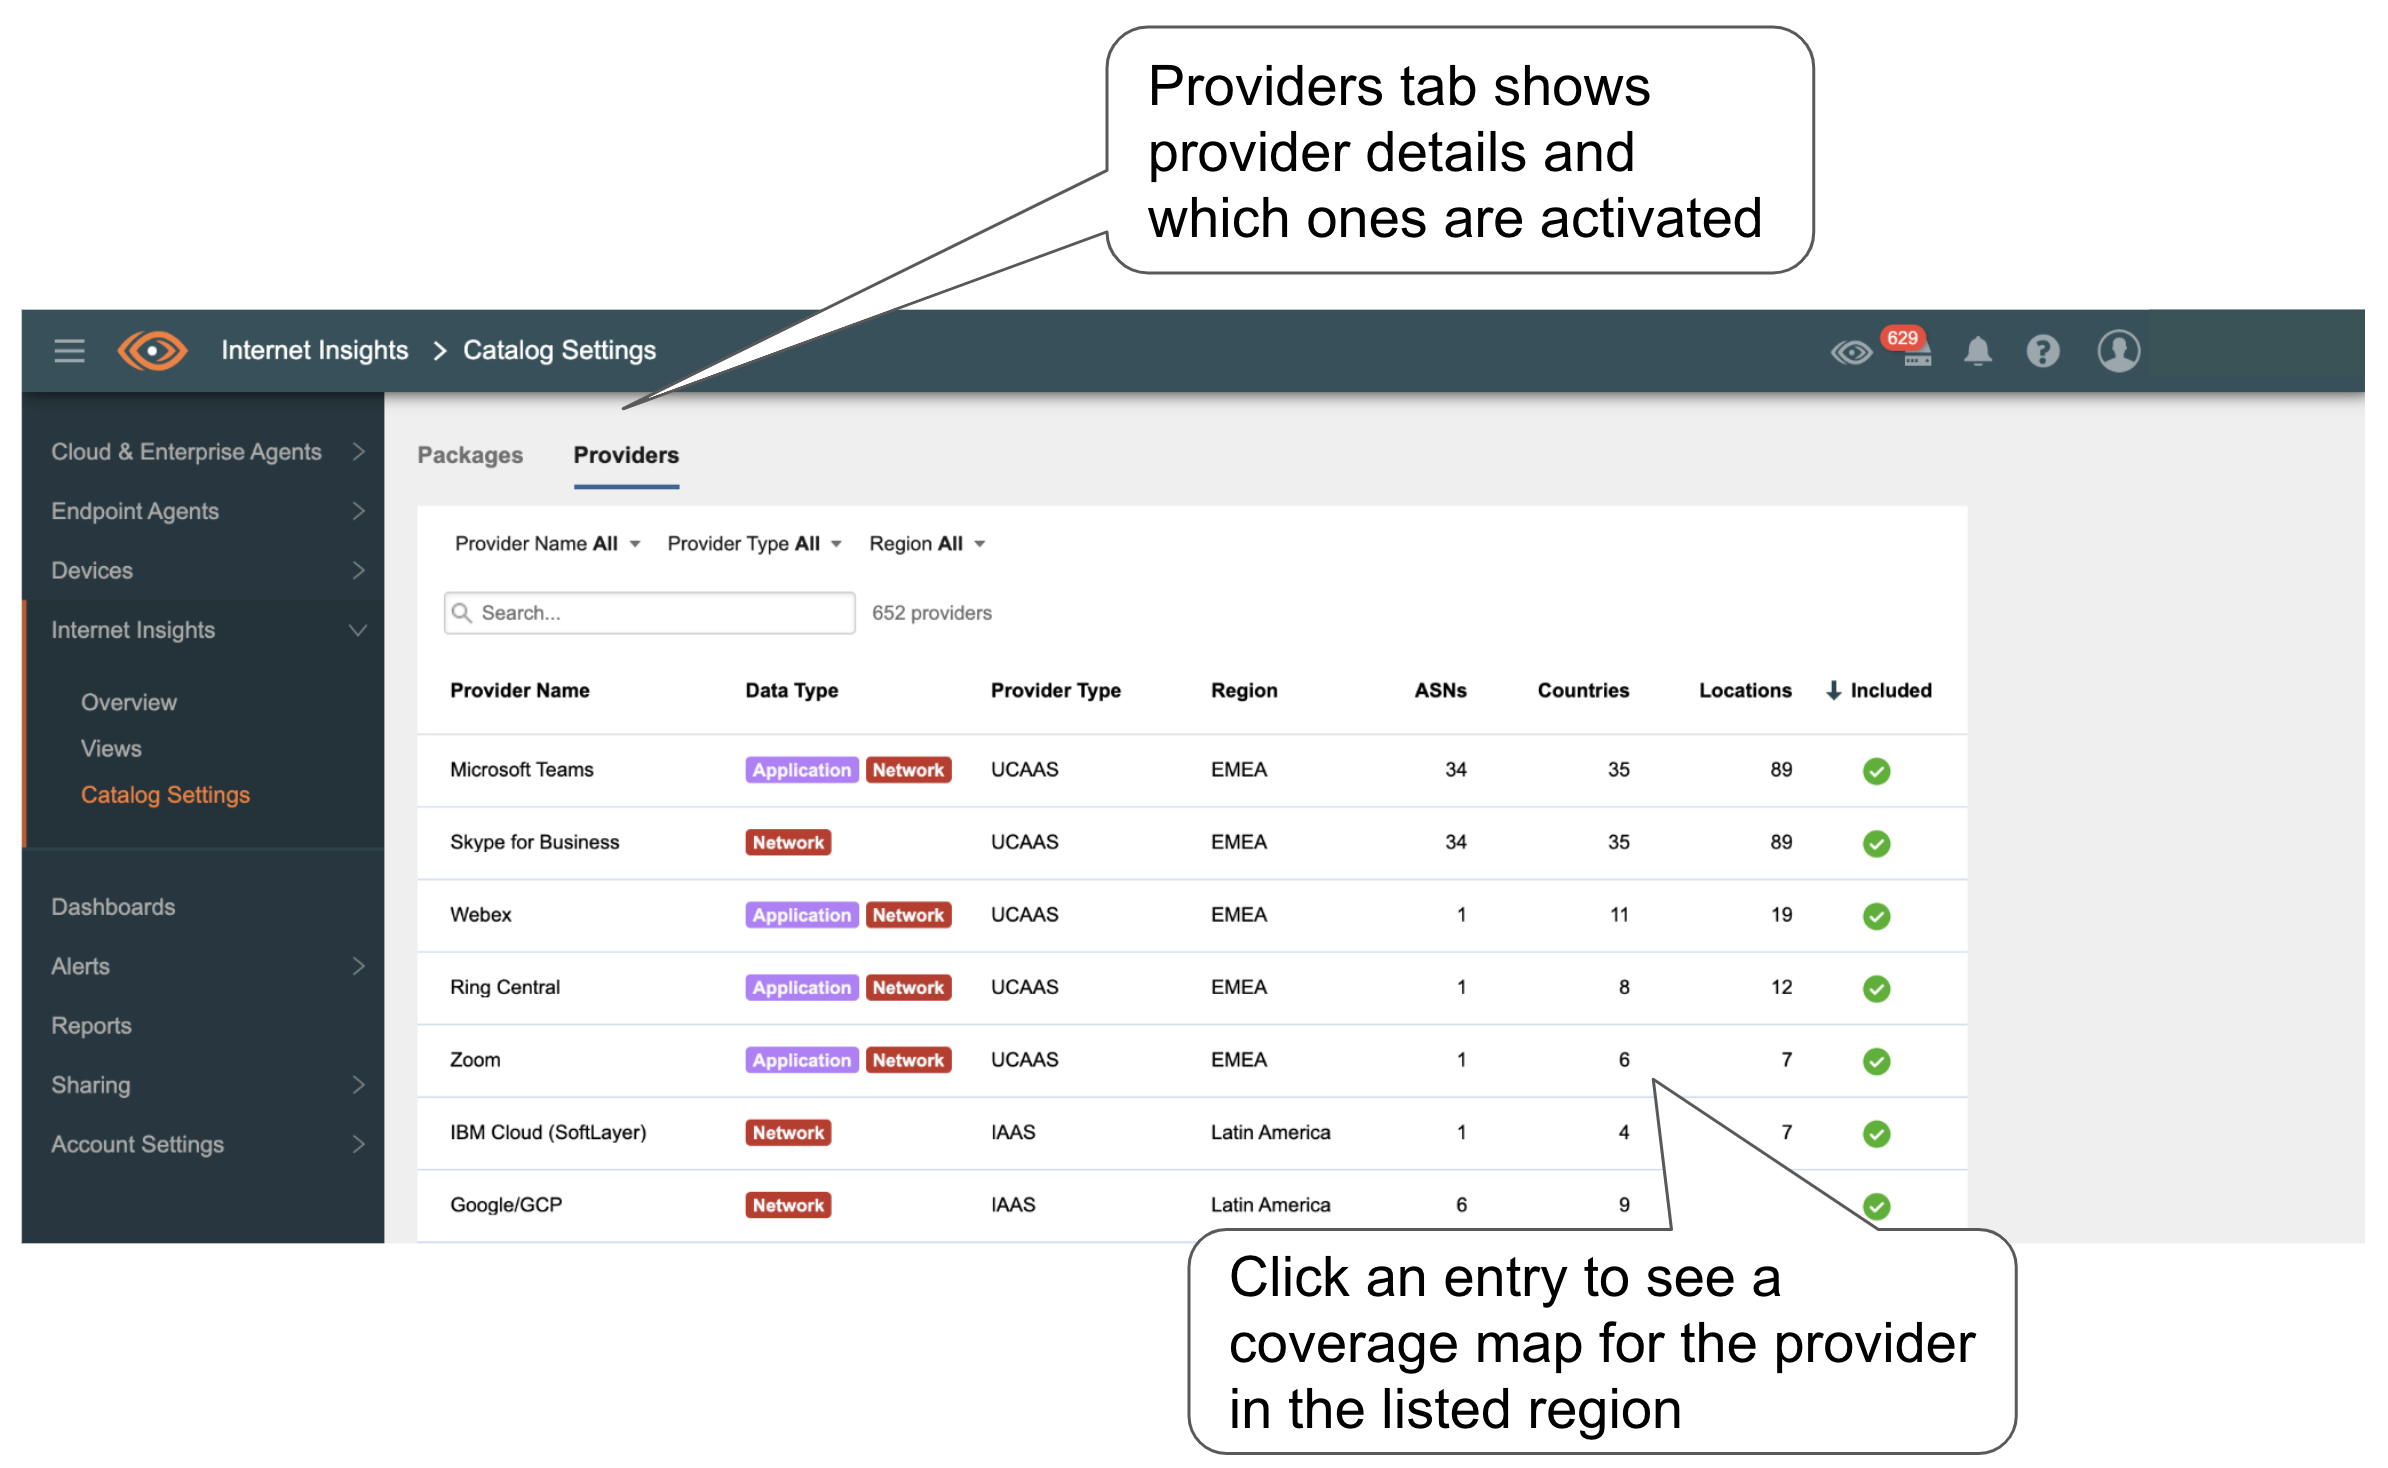Click the grey eye icon in header

1851,352
